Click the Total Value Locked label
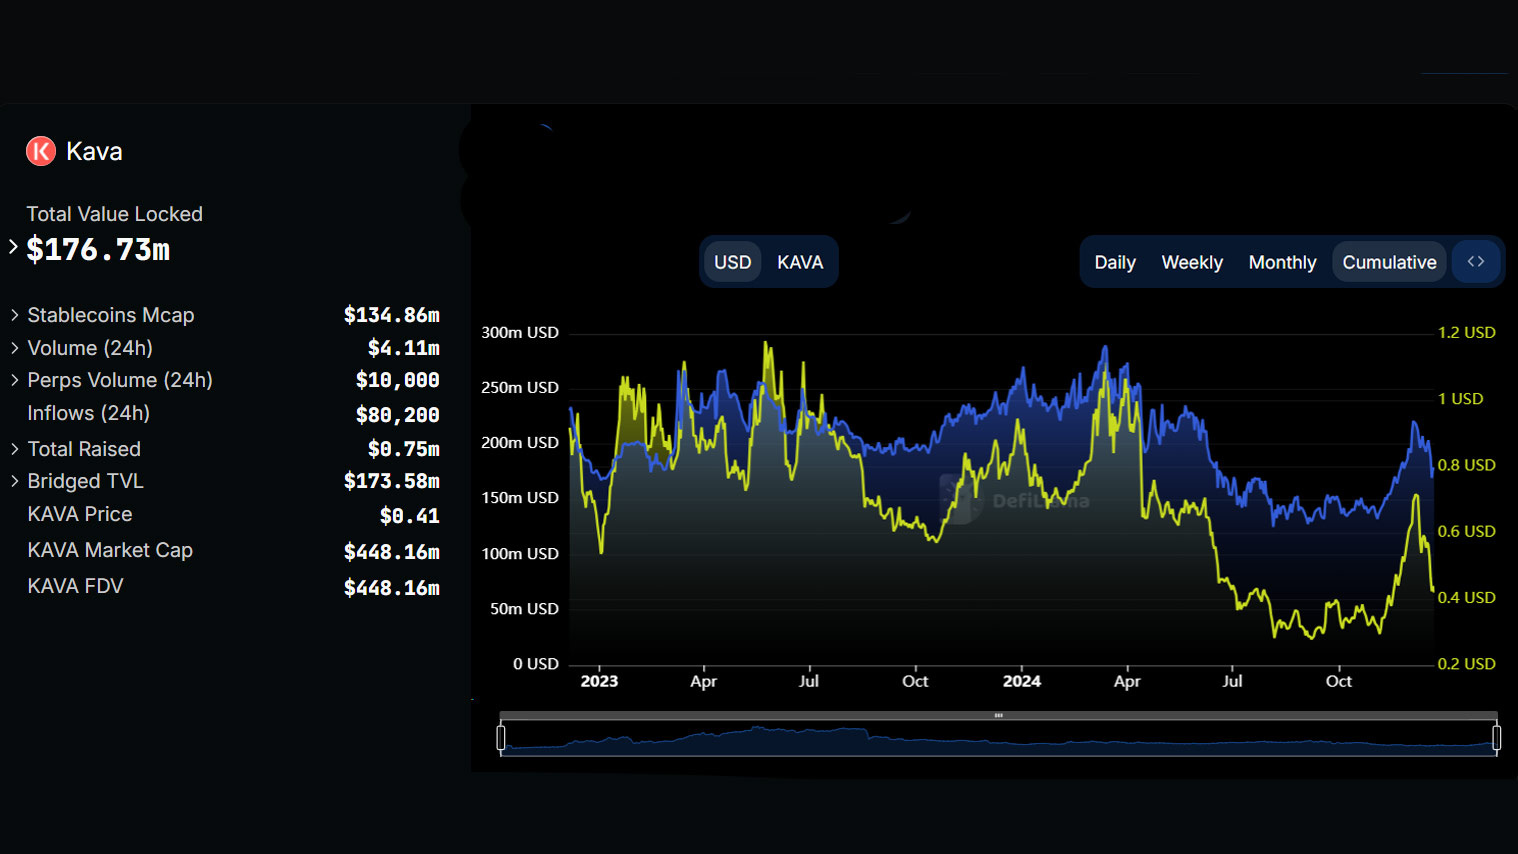The image size is (1518, 854). [114, 214]
